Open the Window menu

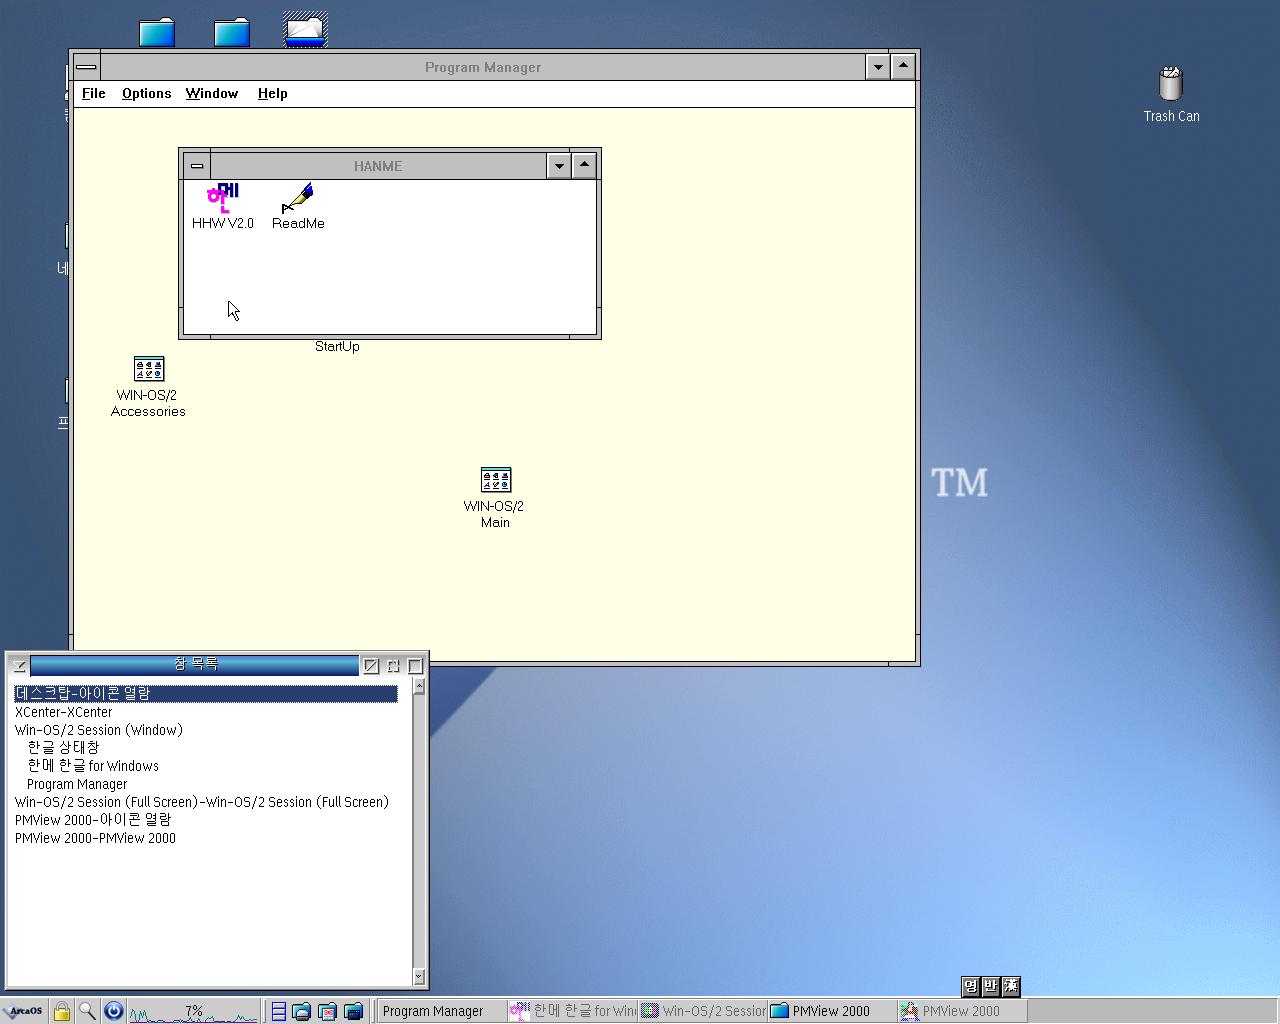coord(212,94)
